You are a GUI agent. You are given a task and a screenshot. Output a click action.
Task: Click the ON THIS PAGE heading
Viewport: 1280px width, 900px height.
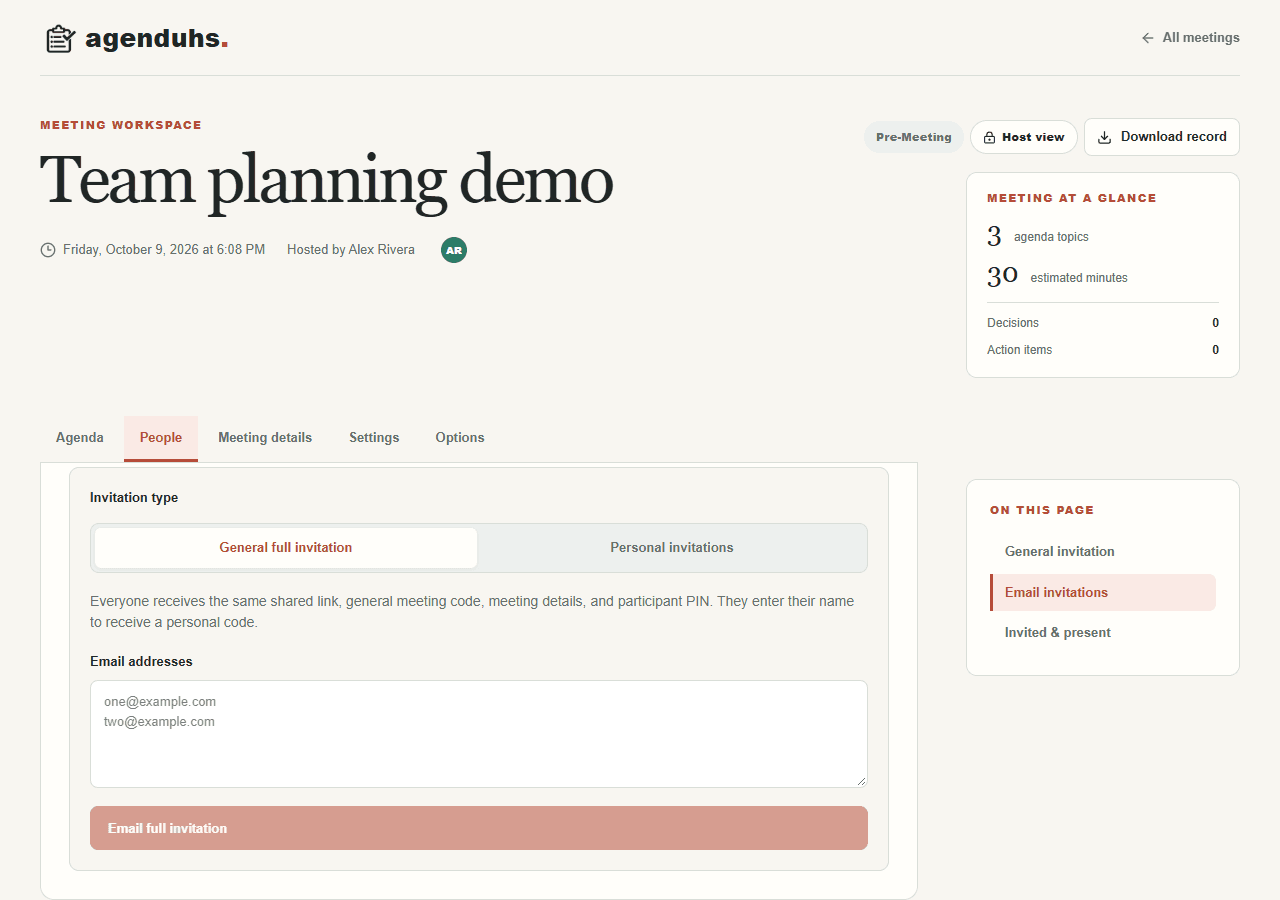pyautogui.click(x=1042, y=510)
